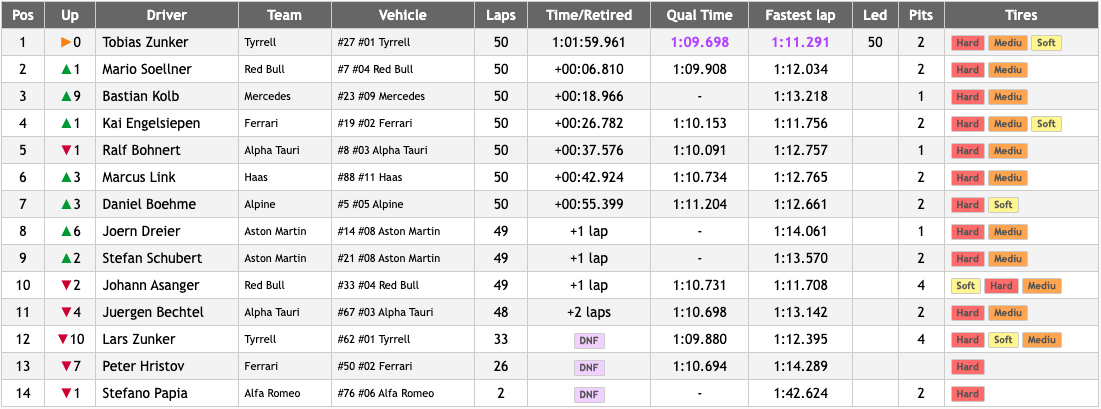The width and height of the screenshot is (1101, 409).
Task: Click the DNF badge in Stefano Papia's row
Action: [589, 394]
